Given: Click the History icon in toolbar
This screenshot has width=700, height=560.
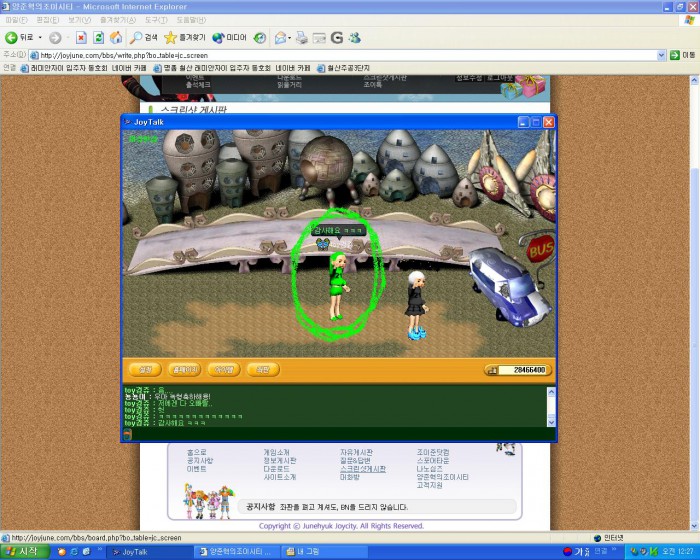Looking at the screenshot, I should 260,37.
